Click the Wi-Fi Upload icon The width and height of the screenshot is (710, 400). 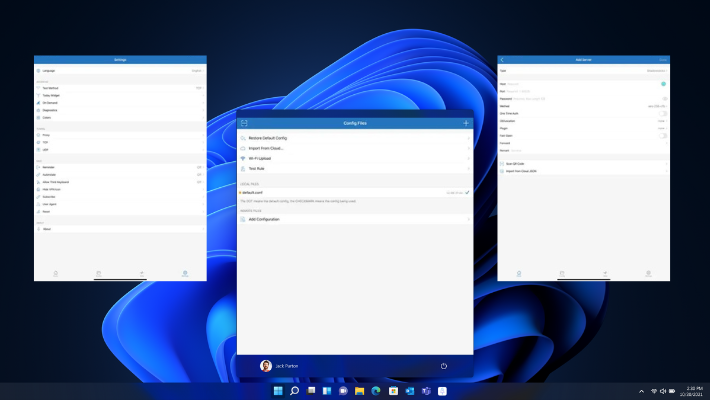[x=243, y=159]
